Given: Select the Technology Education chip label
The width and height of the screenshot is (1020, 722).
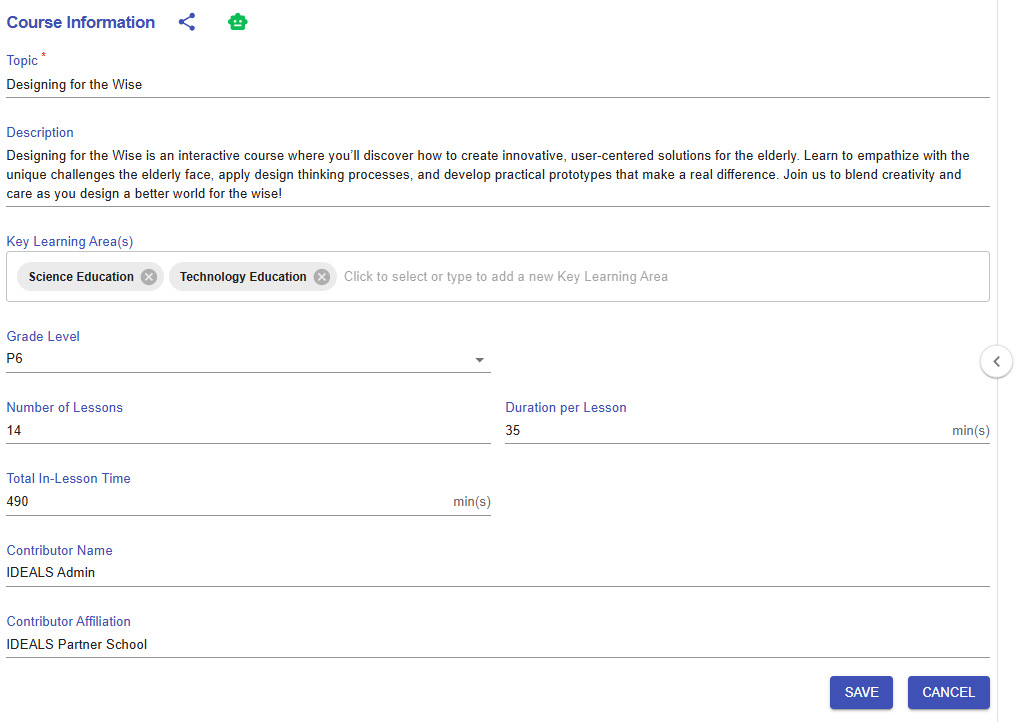Looking at the screenshot, I should click(243, 277).
